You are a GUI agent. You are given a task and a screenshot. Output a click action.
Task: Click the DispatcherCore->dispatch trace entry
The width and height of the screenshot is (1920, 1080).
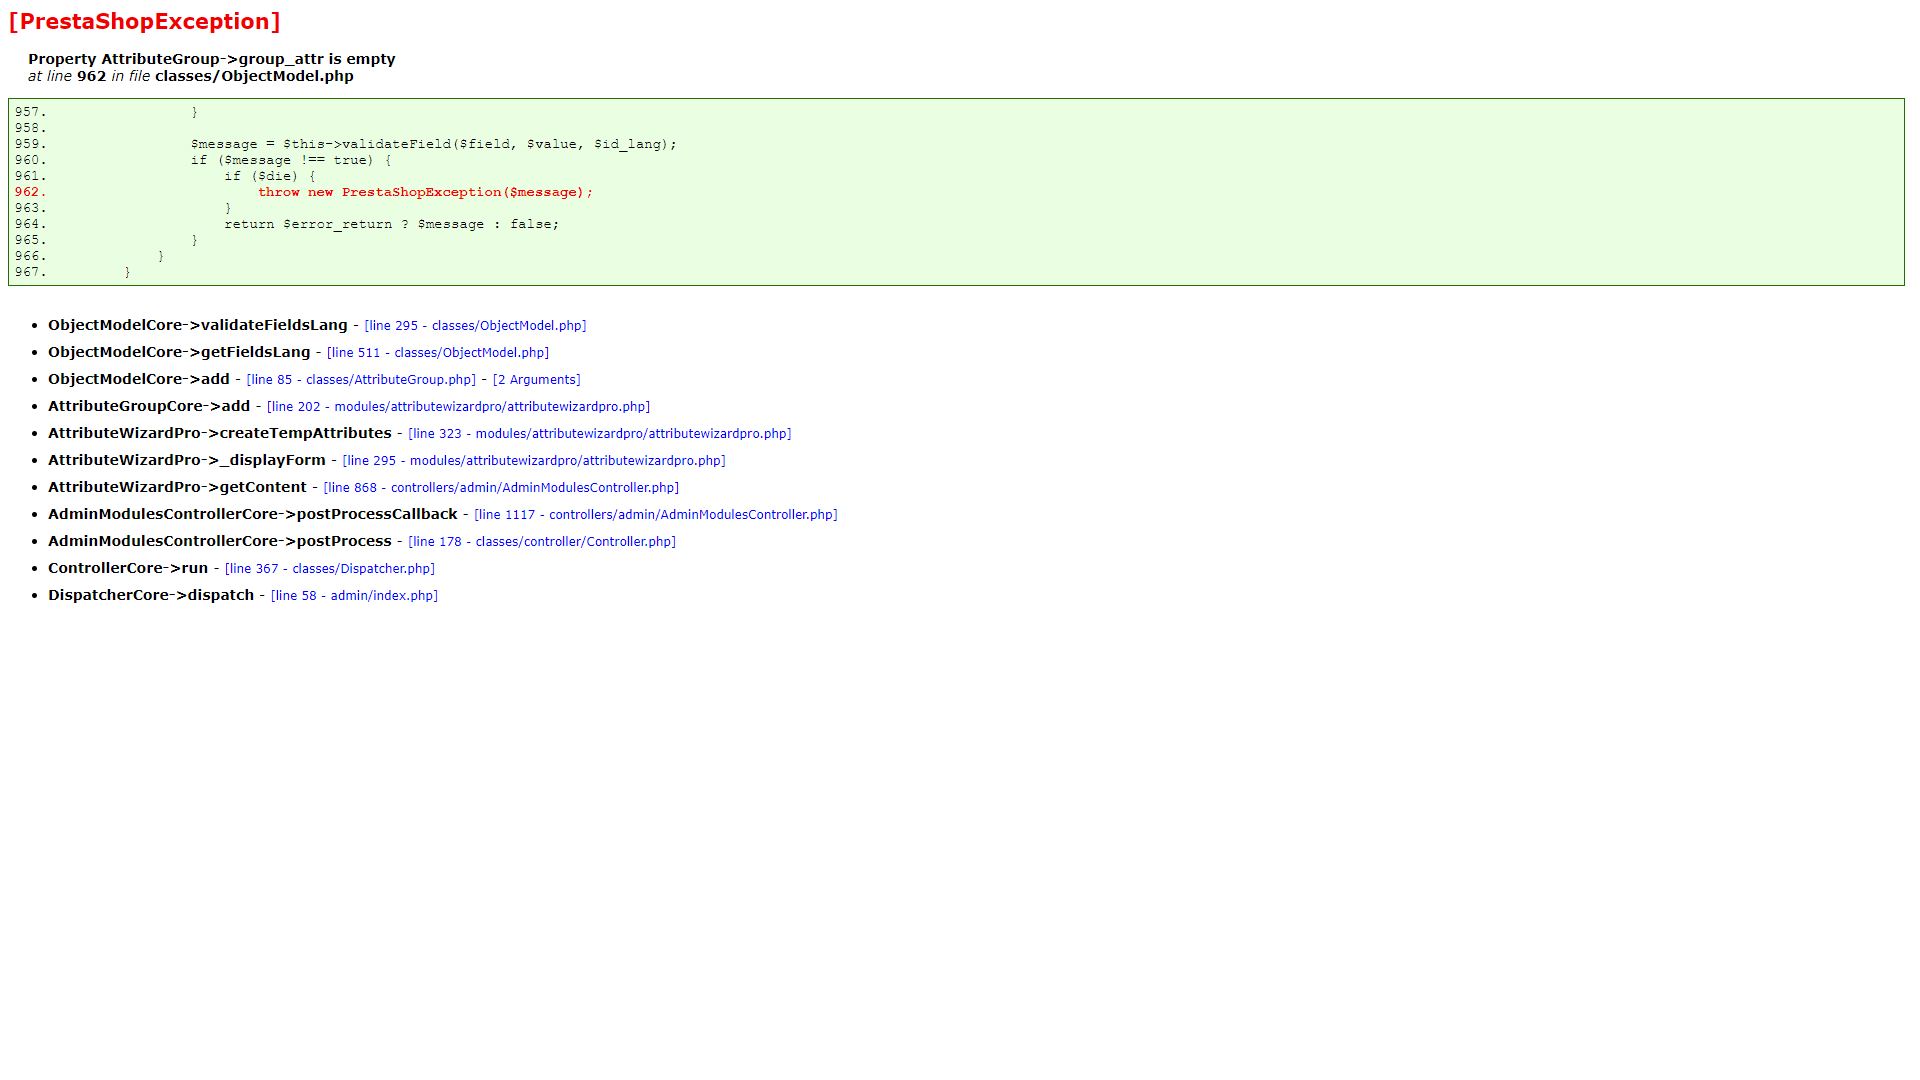tap(151, 596)
